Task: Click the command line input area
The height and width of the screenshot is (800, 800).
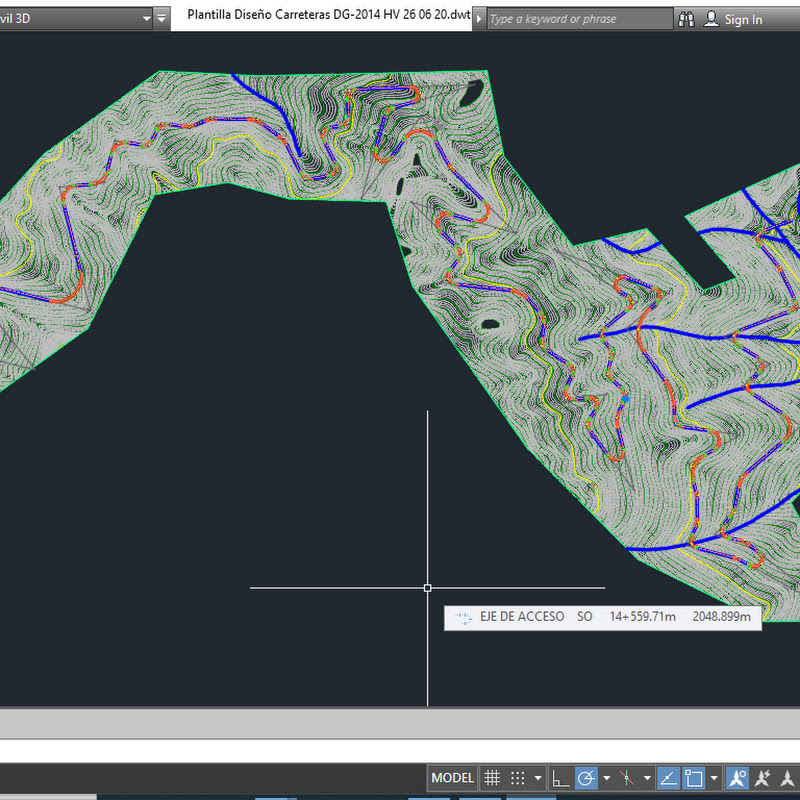Action: [x=400, y=751]
